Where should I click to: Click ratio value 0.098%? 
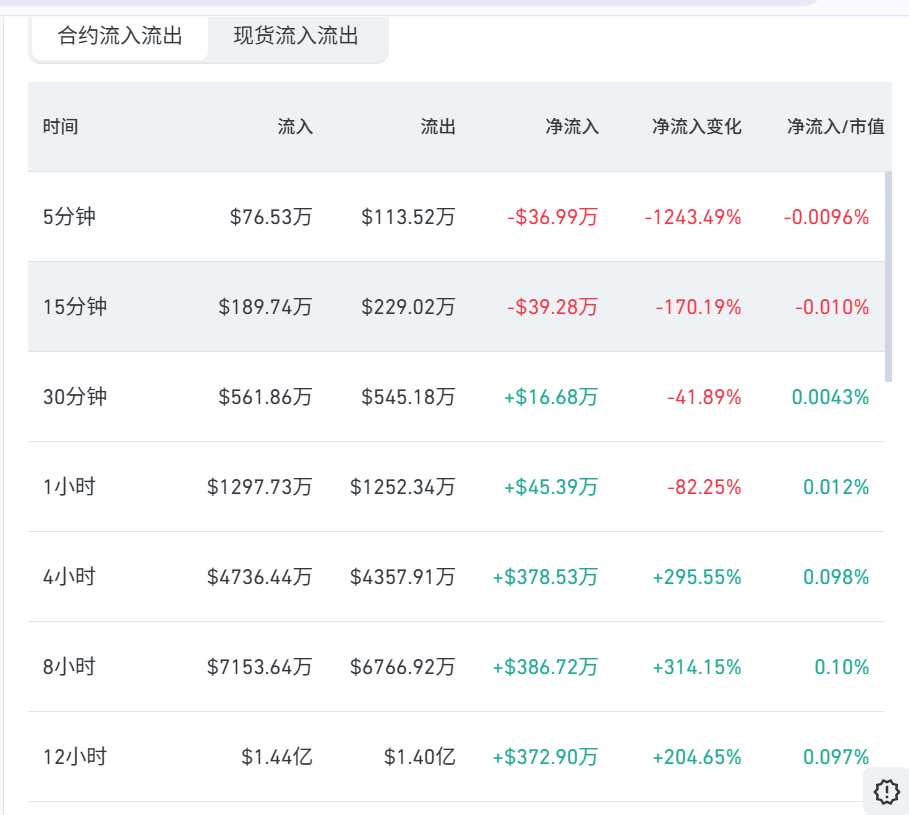pyautogui.click(x=836, y=577)
